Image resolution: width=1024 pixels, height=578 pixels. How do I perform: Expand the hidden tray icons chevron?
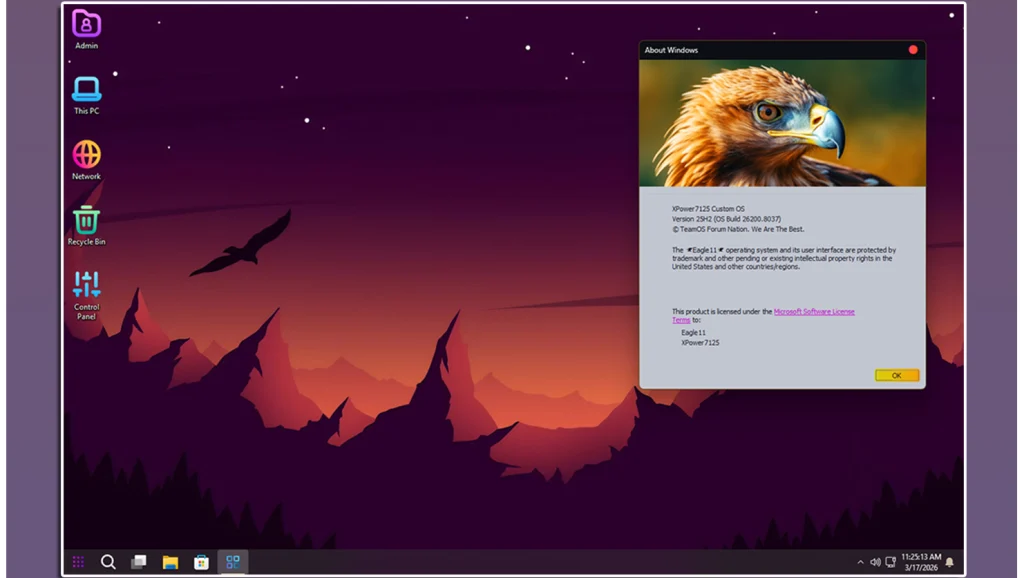(860, 562)
